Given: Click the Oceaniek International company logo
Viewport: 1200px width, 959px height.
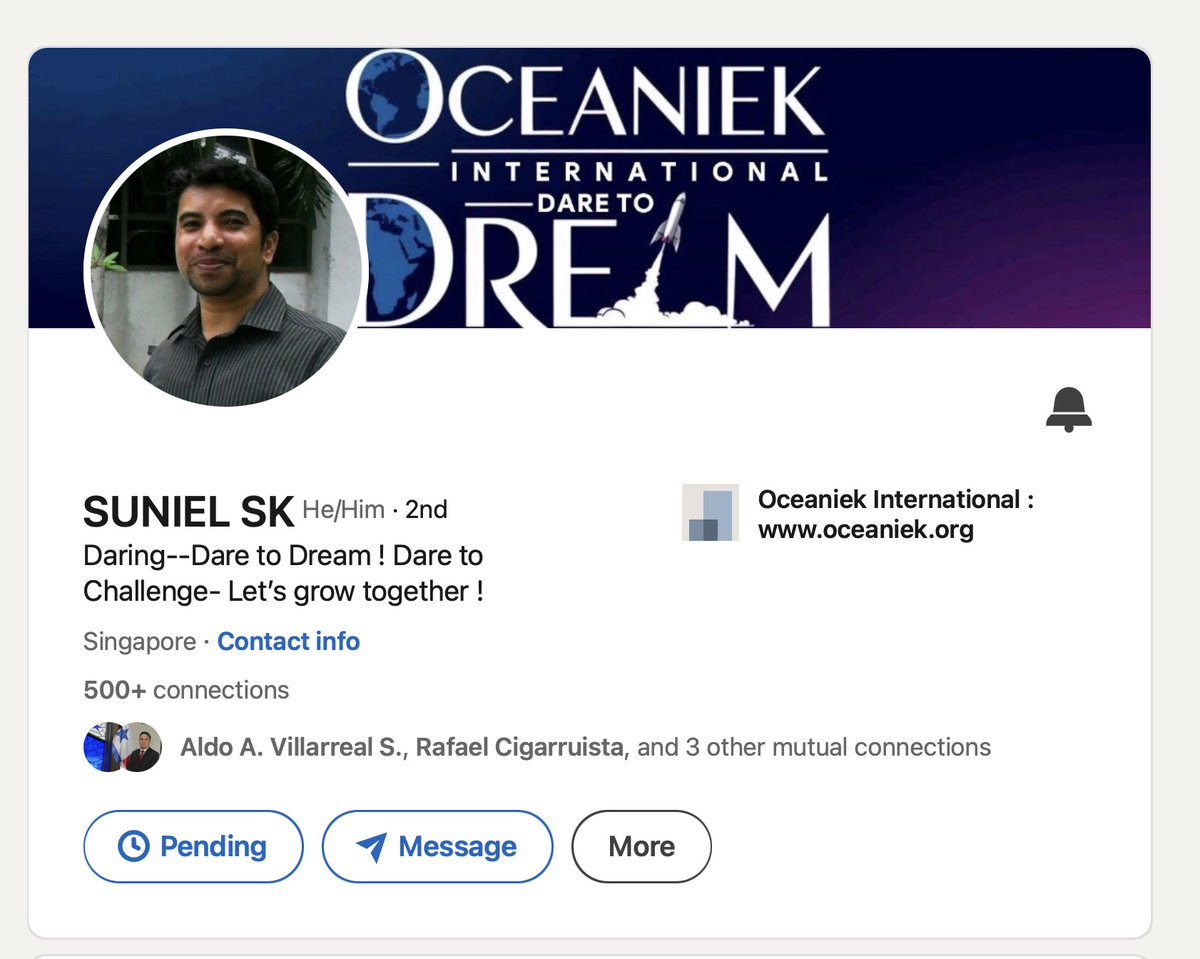Looking at the screenshot, I should 710,513.
